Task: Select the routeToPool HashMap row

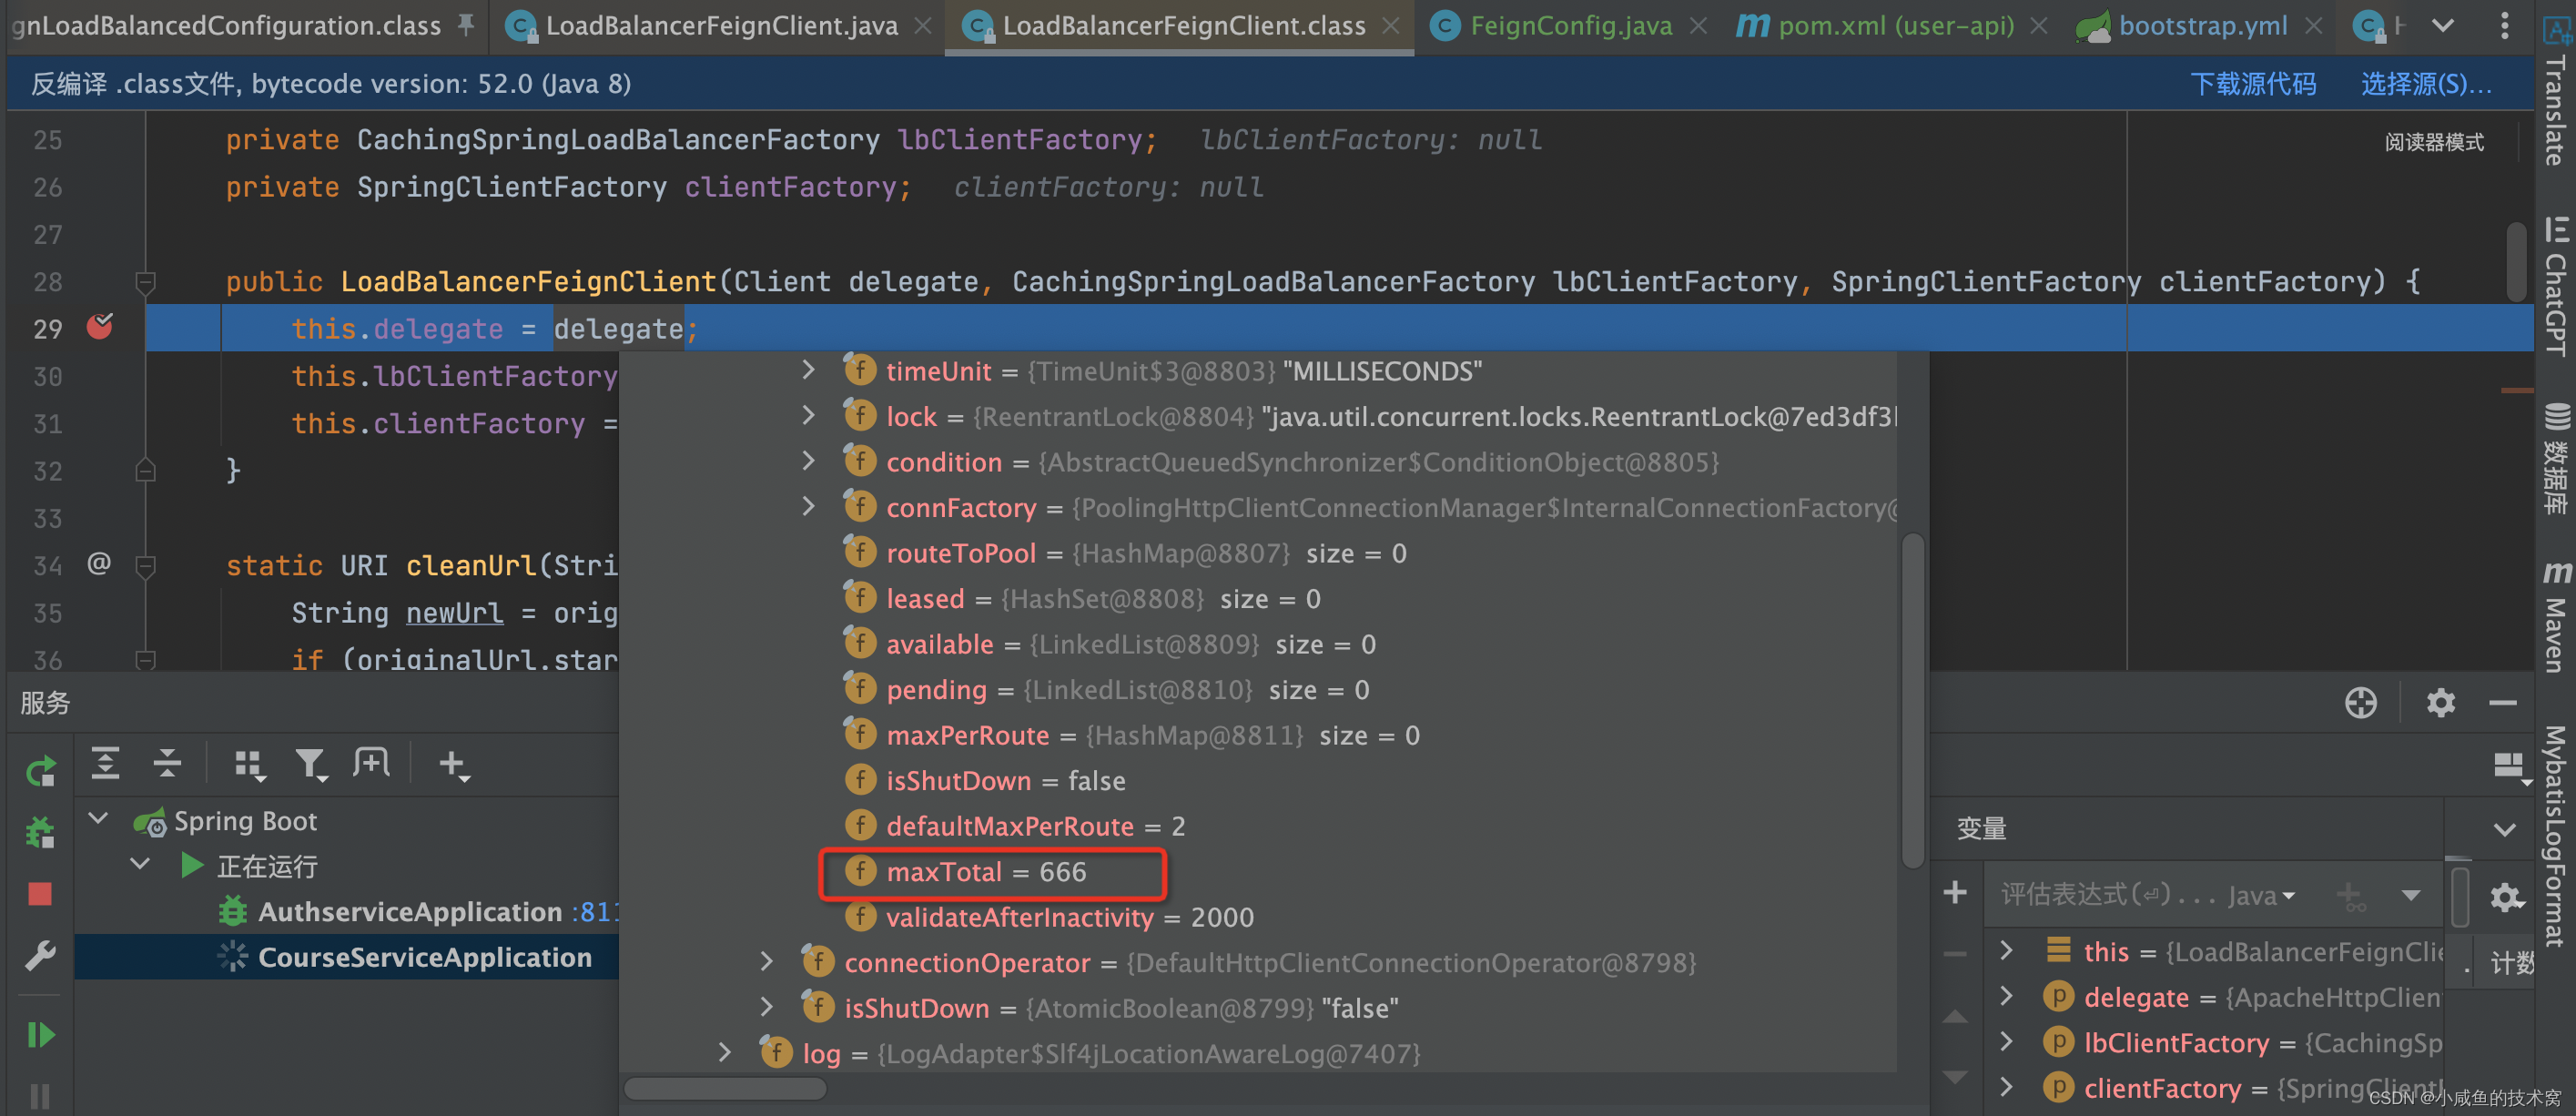Action: coord(1124,553)
